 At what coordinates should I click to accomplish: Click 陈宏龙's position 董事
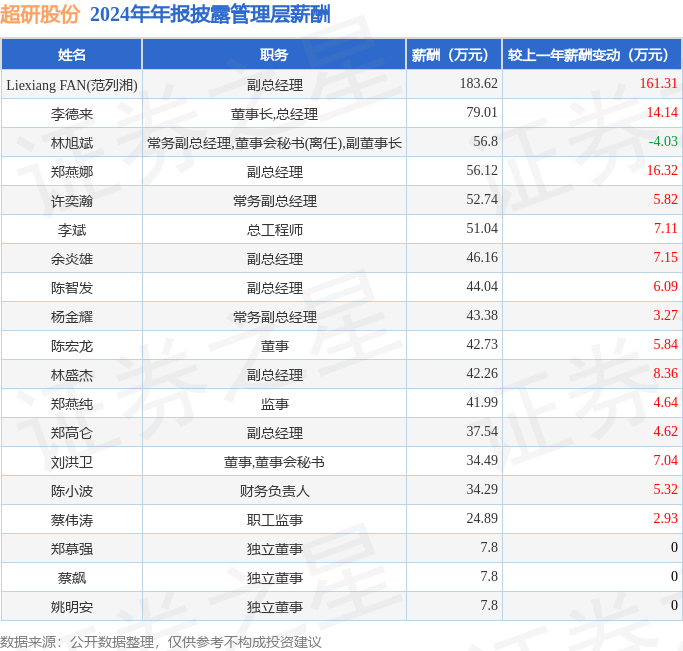click(x=274, y=346)
